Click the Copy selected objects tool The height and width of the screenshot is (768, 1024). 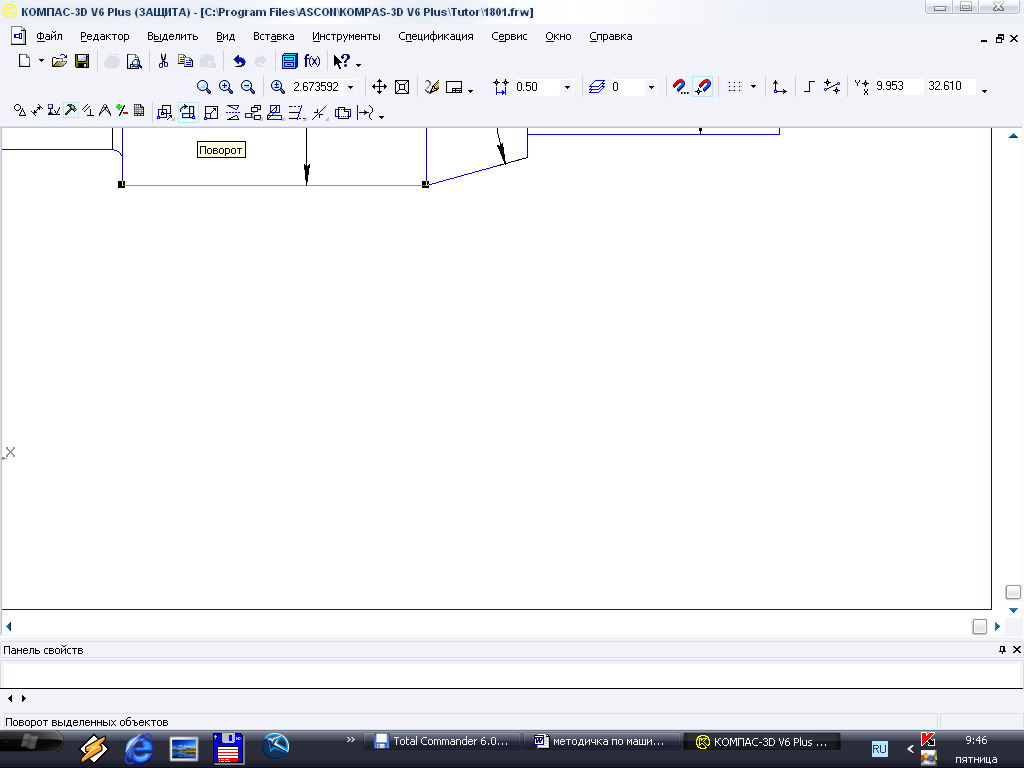(253, 113)
